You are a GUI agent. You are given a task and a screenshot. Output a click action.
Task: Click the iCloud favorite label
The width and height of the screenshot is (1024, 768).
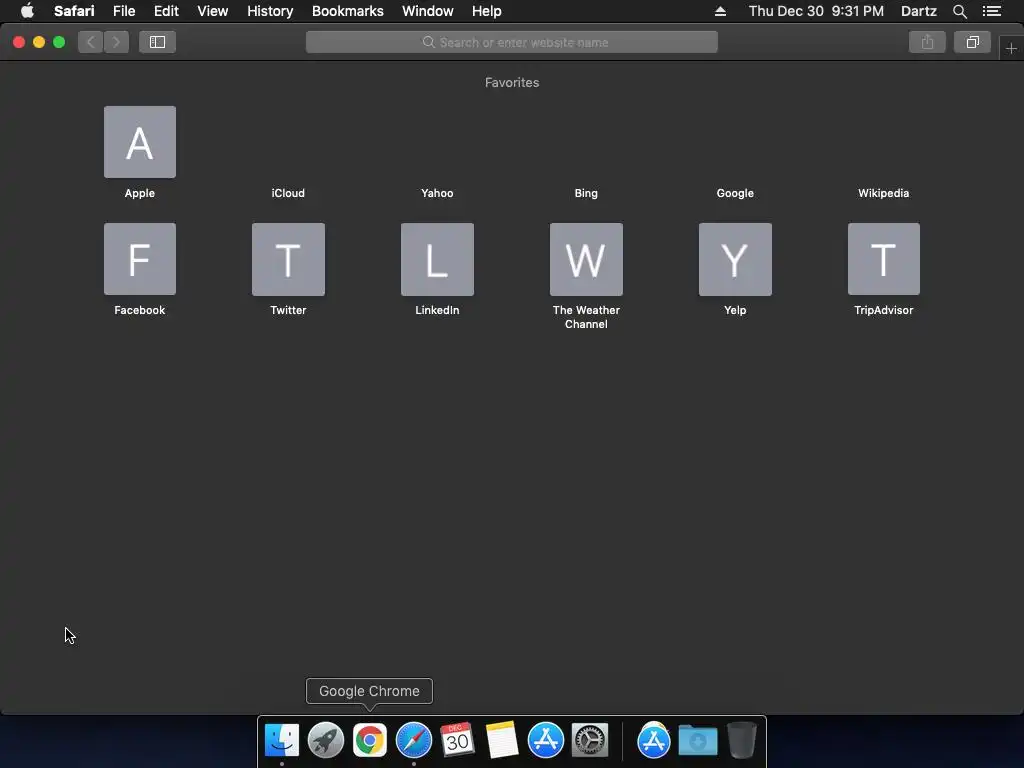point(288,193)
